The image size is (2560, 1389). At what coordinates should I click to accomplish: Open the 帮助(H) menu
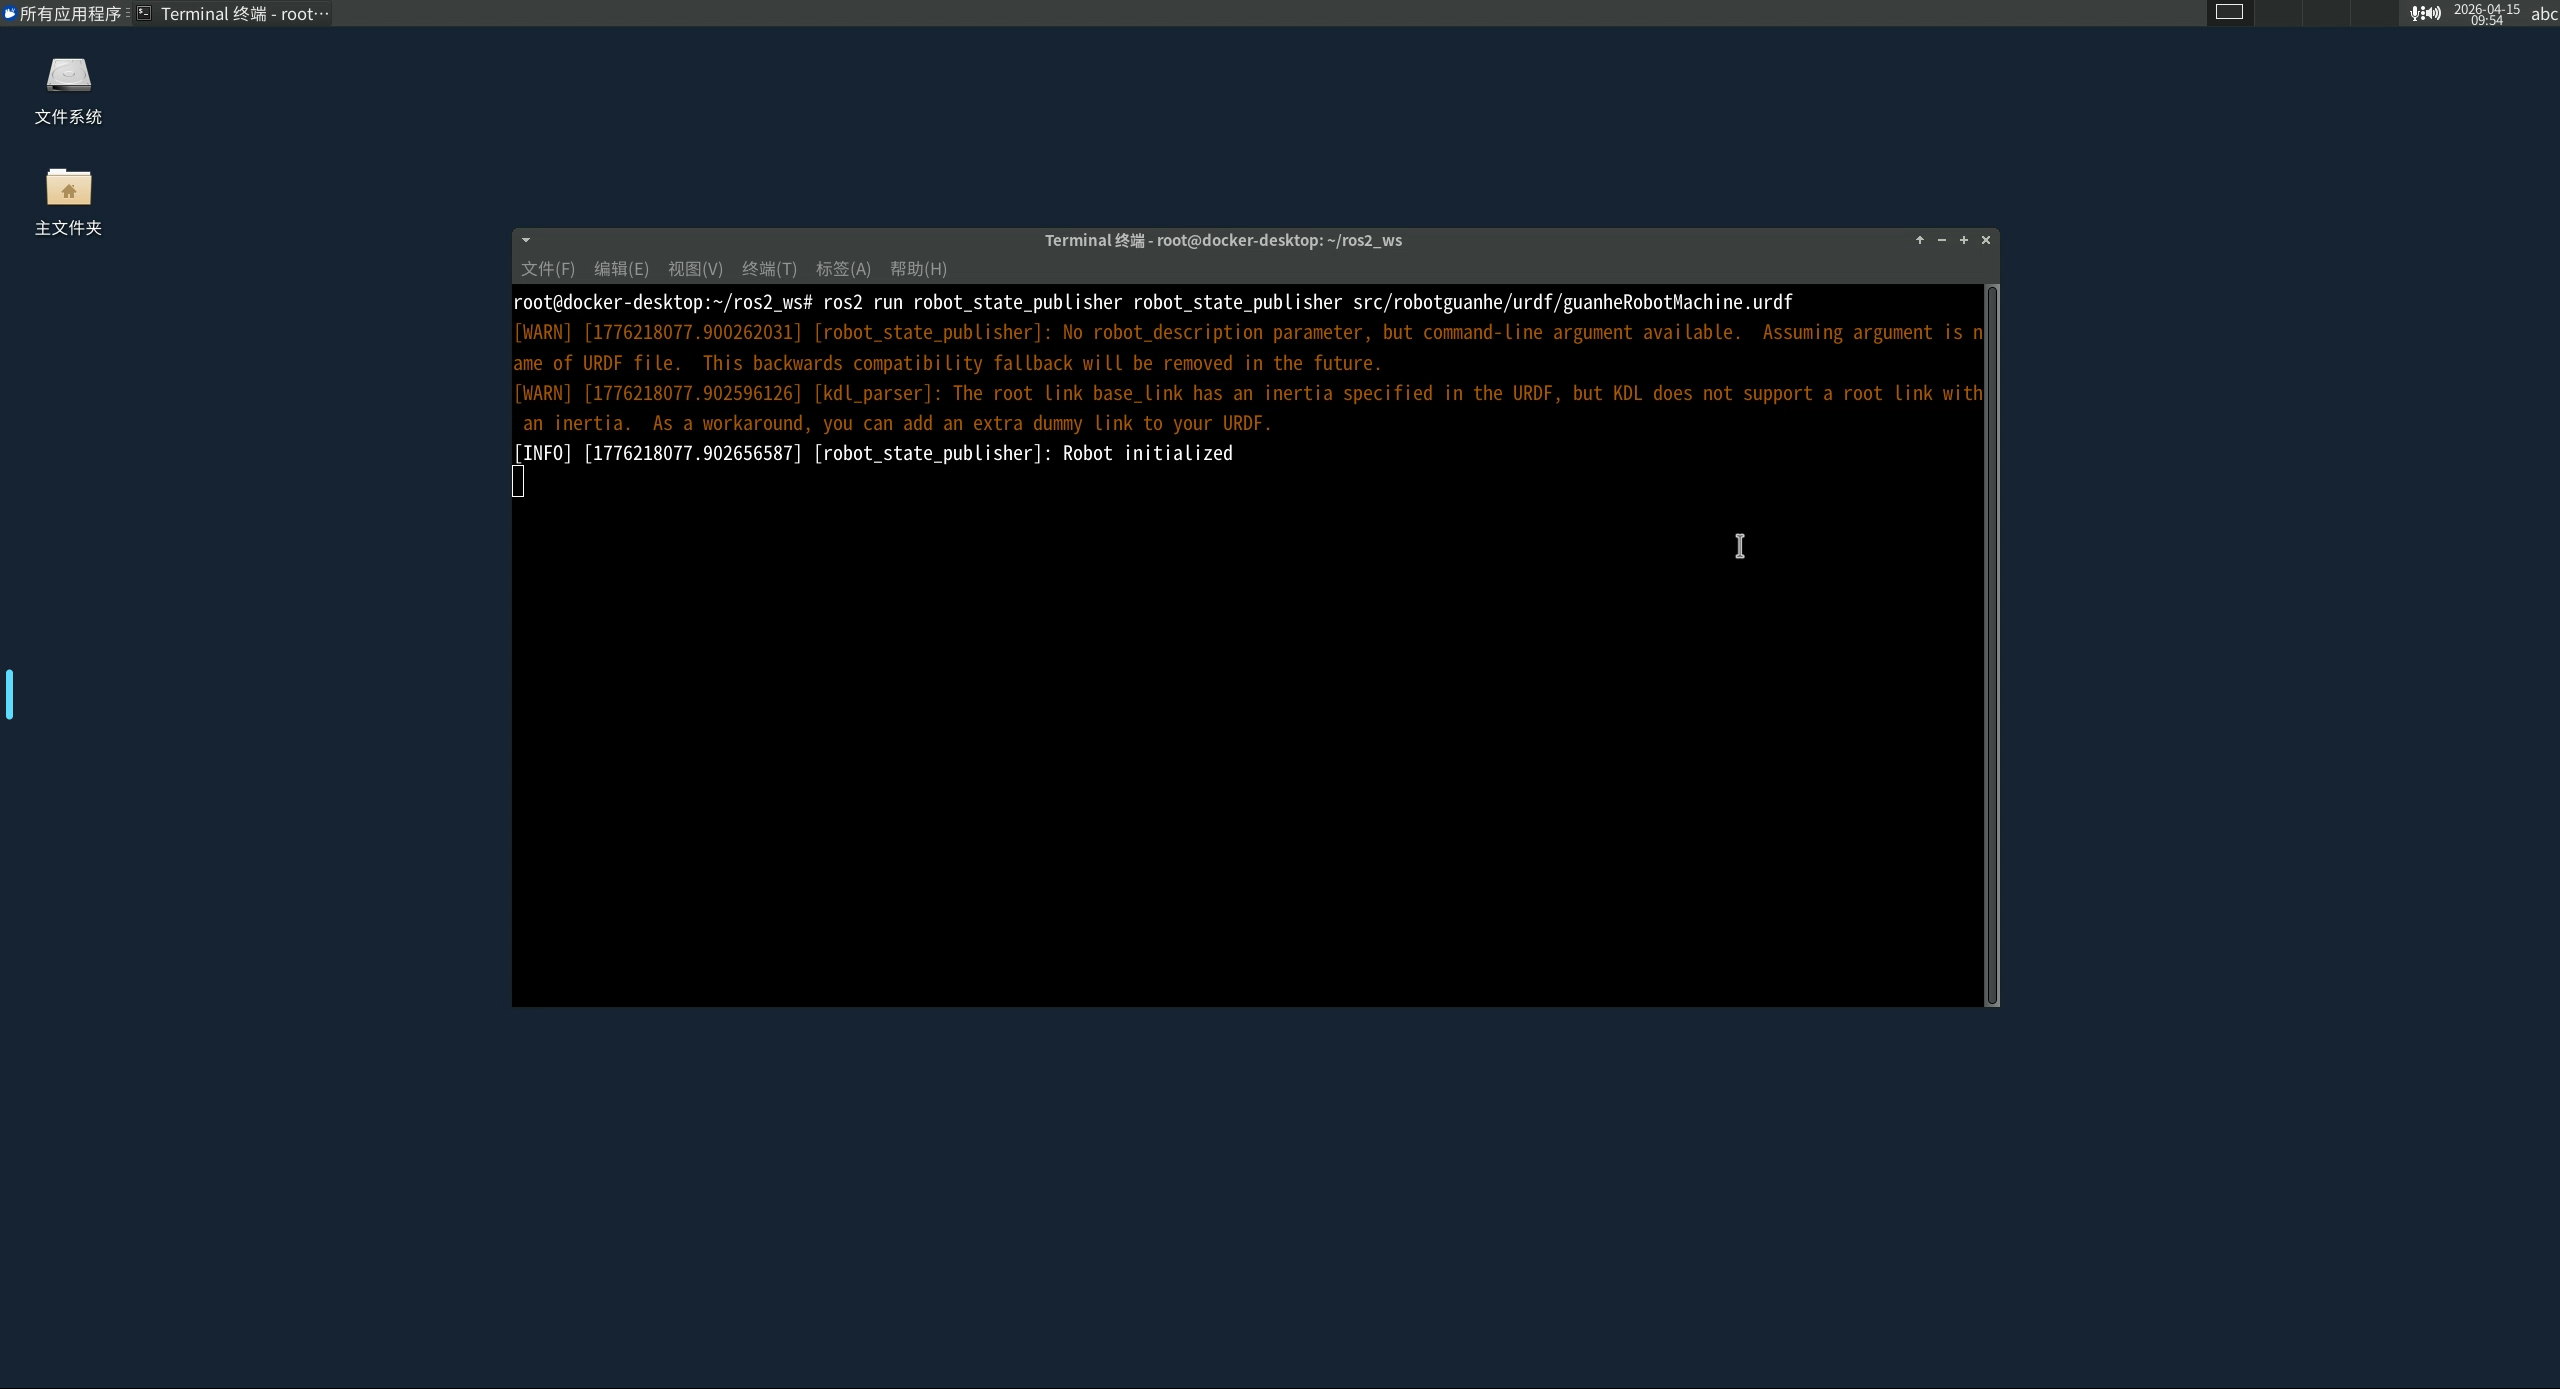(918, 269)
